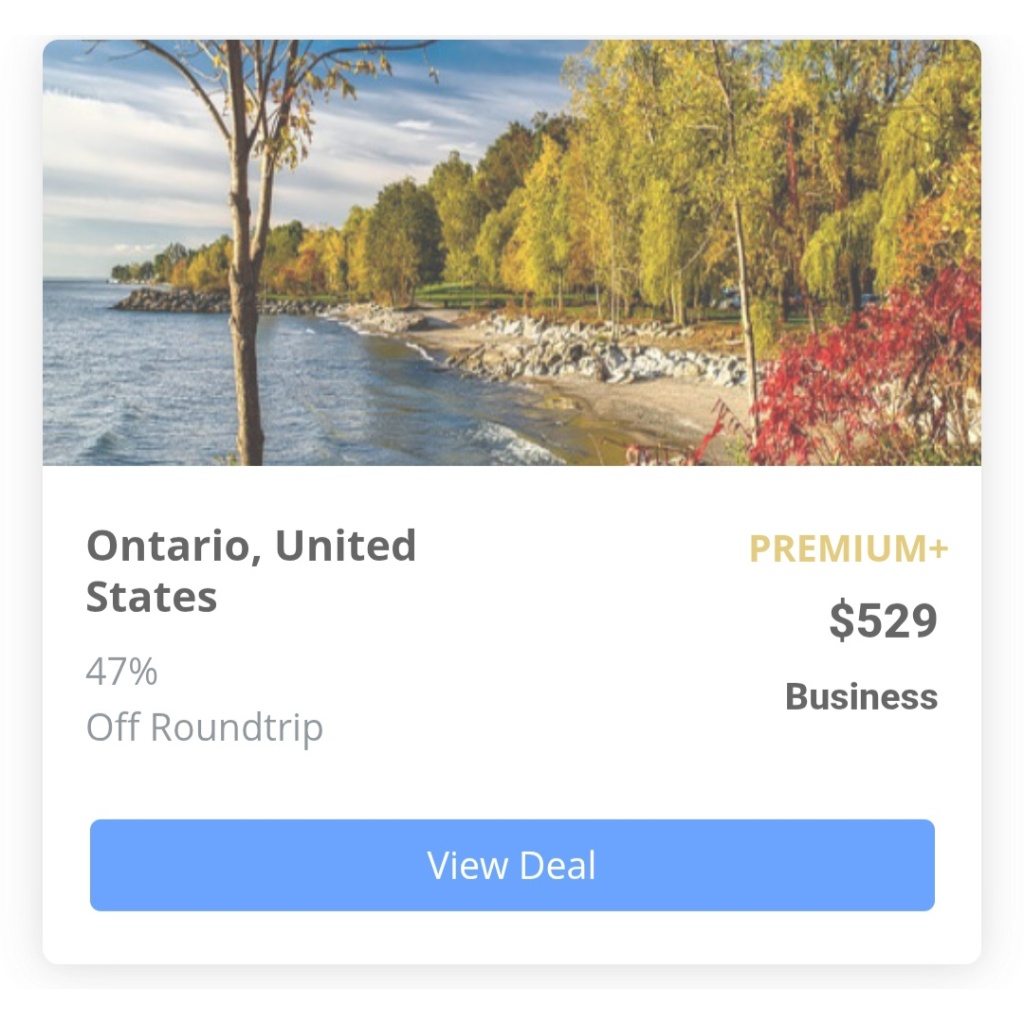Select the $529 price

(883, 620)
